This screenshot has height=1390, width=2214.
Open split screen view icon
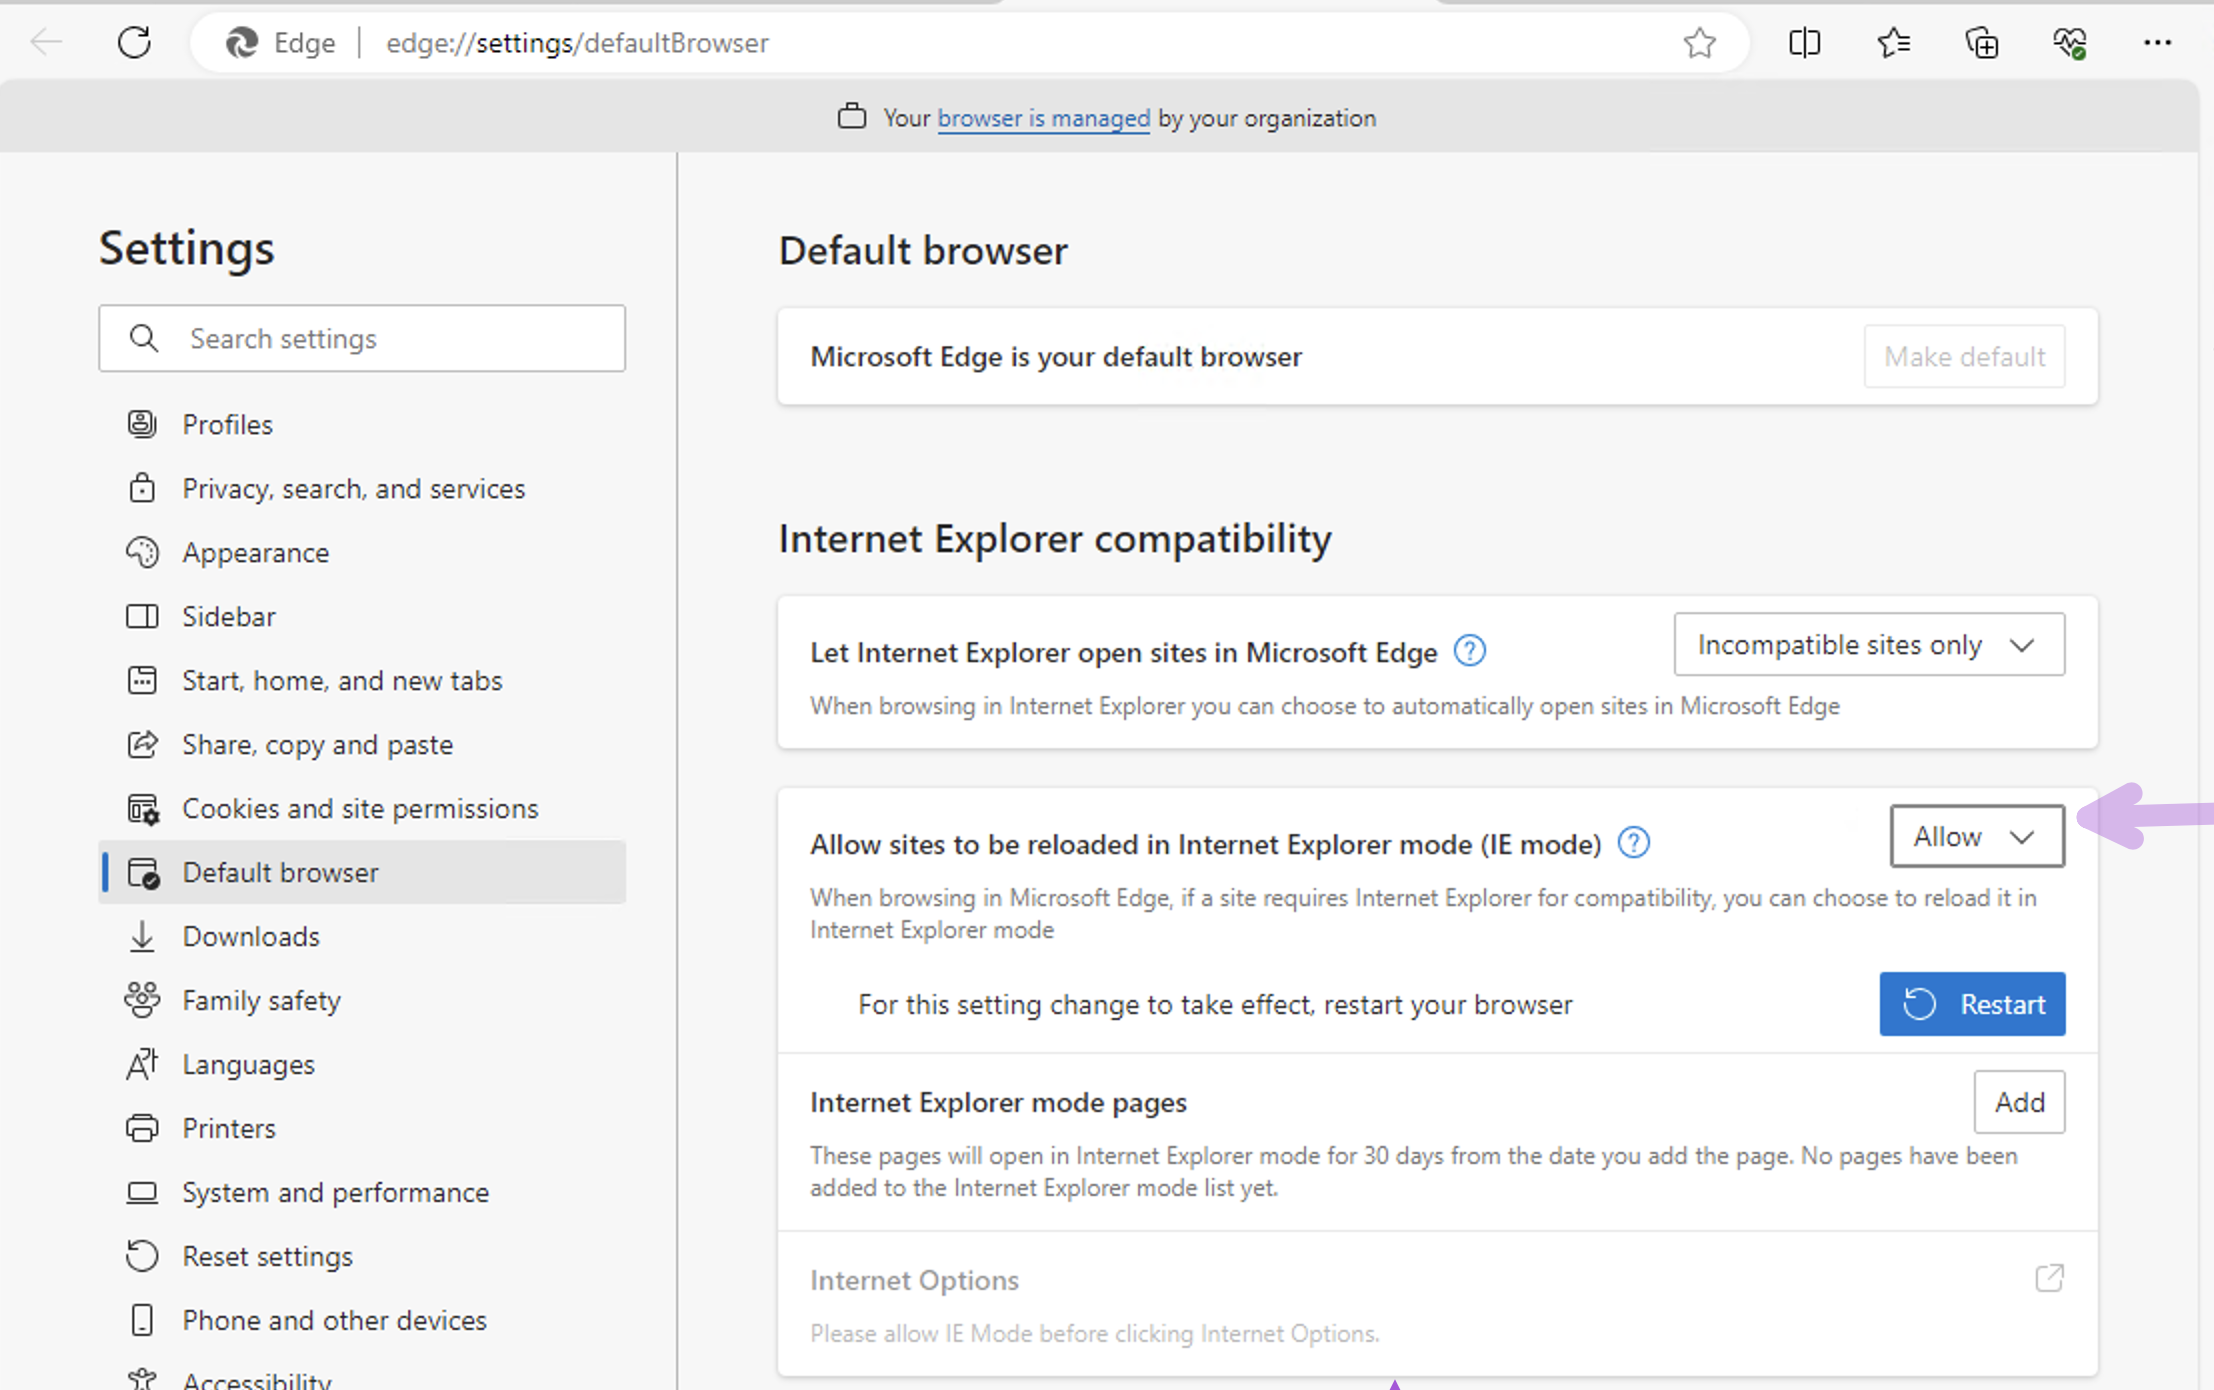(x=1804, y=43)
